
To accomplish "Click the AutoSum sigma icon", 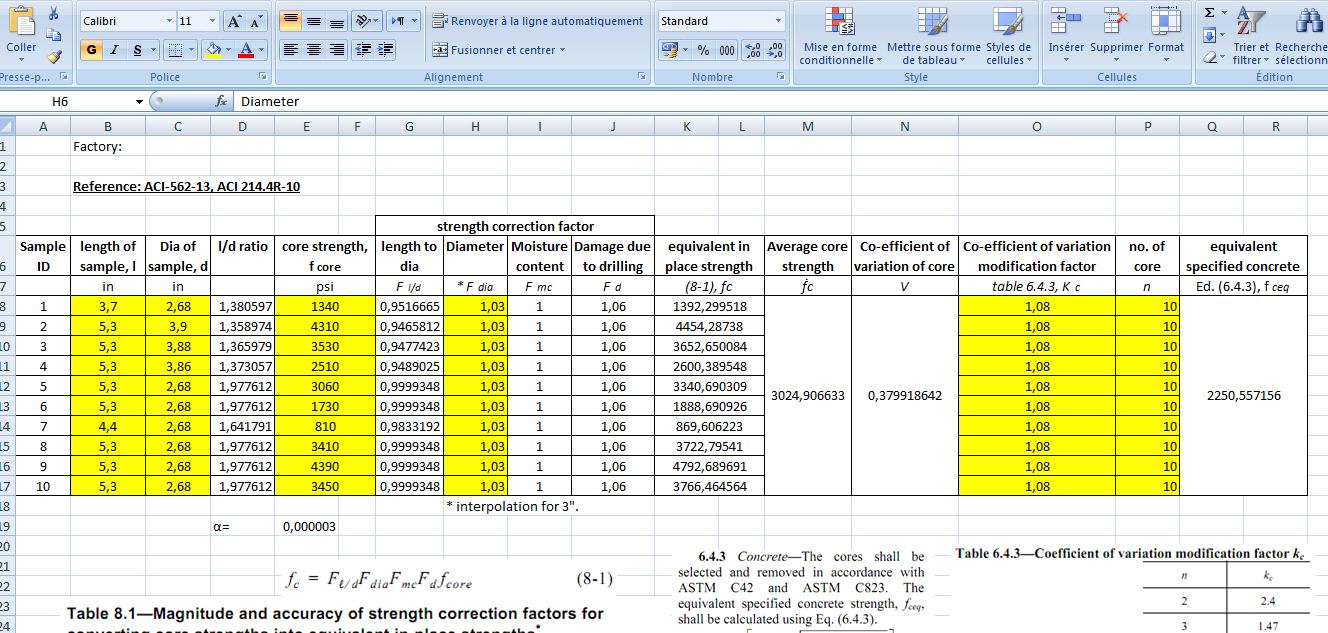I will (1209, 13).
